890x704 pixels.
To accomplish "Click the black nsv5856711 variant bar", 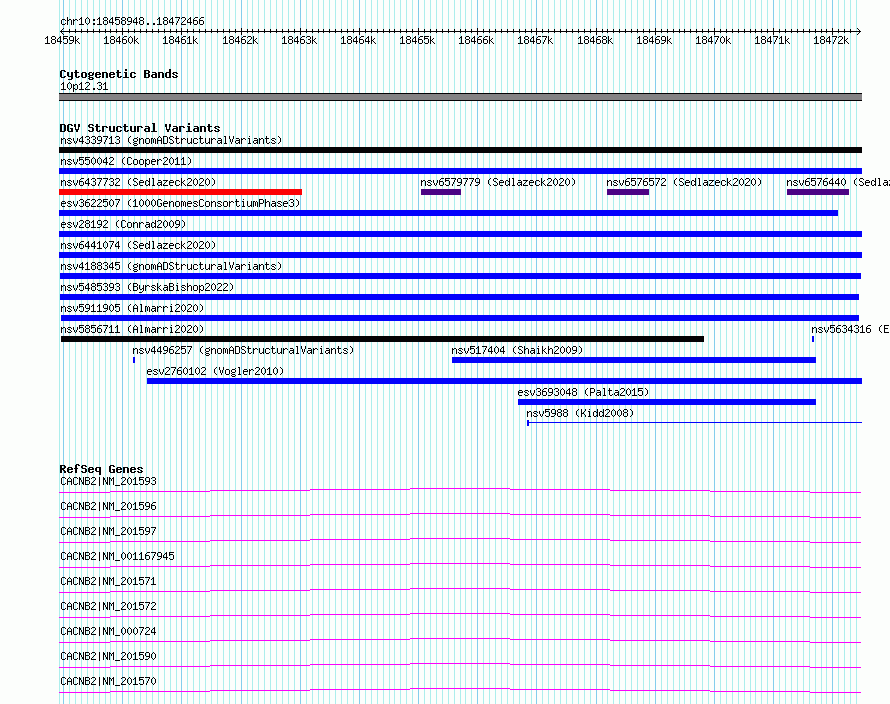I will point(383,339).
